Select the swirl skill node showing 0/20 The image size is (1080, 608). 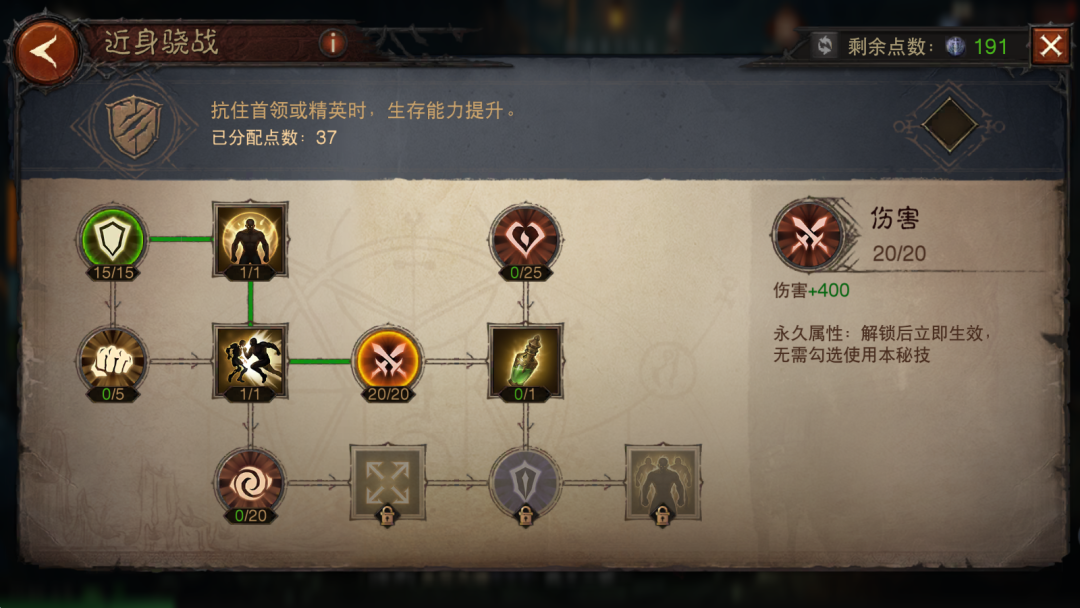(x=250, y=483)
